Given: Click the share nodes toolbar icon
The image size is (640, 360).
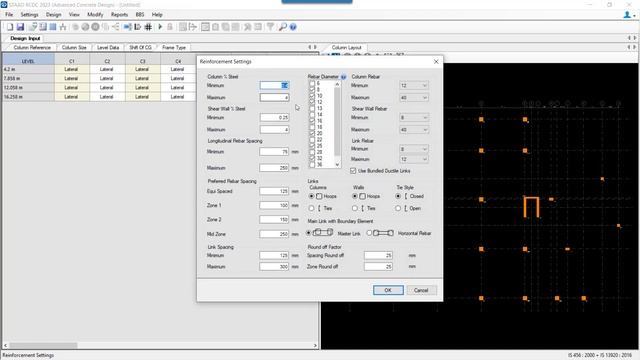Looking at the screenshot, I should (116, 27).
